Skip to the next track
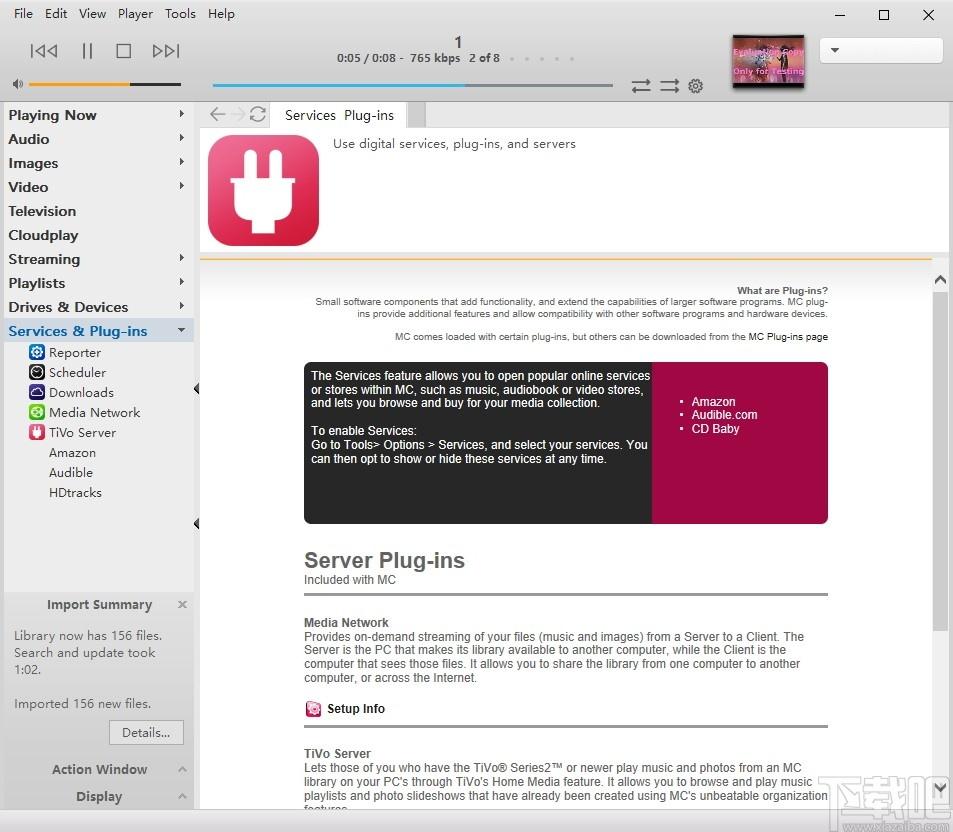The width and height of the screenshot is (953, 832). (x=166, y=50)
